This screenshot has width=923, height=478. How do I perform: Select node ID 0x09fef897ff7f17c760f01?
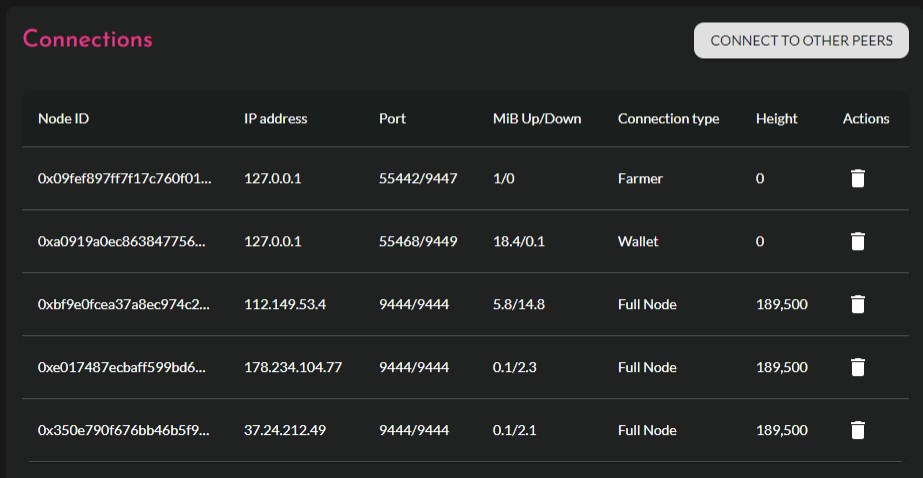[125, 178]
